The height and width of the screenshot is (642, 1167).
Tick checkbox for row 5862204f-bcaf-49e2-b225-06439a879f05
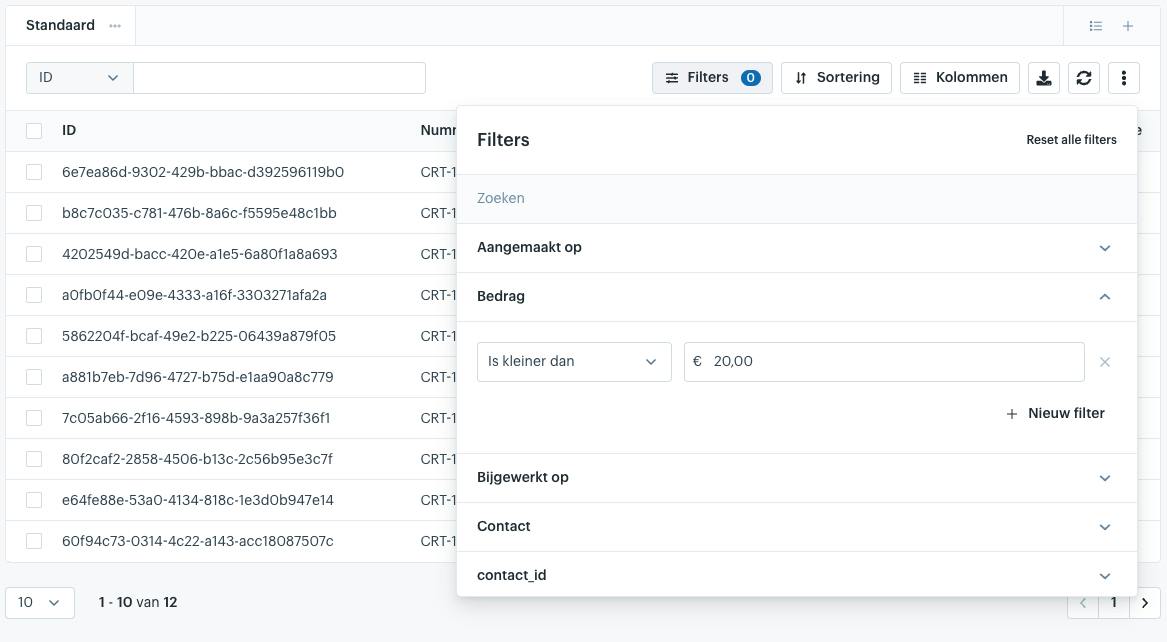[x=34, y=336]
